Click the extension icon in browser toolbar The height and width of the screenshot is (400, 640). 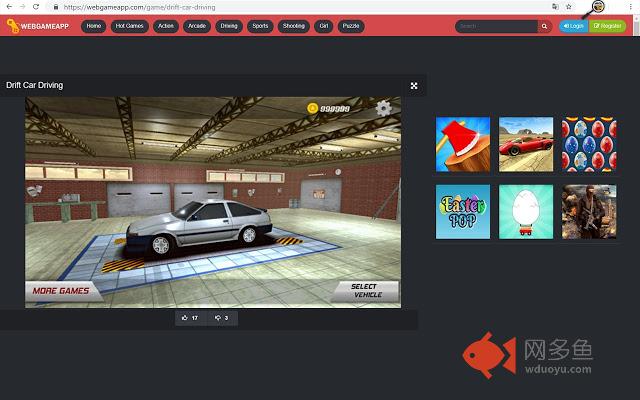click(x=598, y=6)
